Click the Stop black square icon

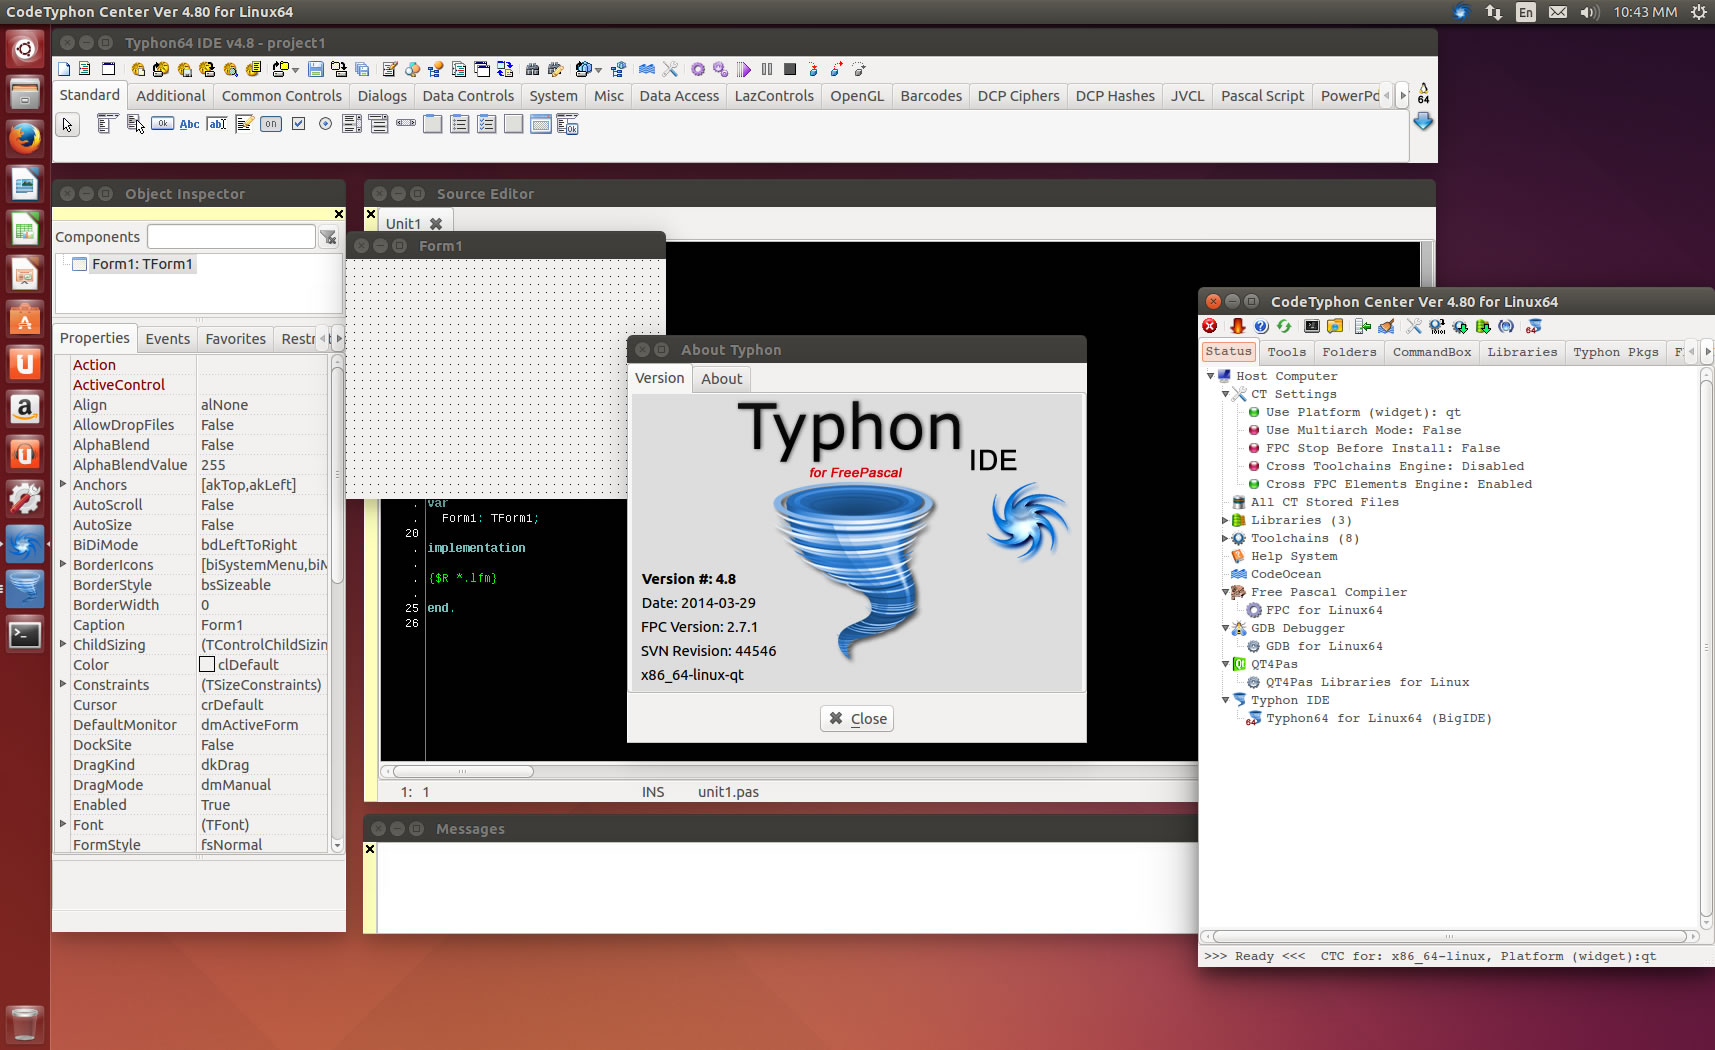pos(790,69)
